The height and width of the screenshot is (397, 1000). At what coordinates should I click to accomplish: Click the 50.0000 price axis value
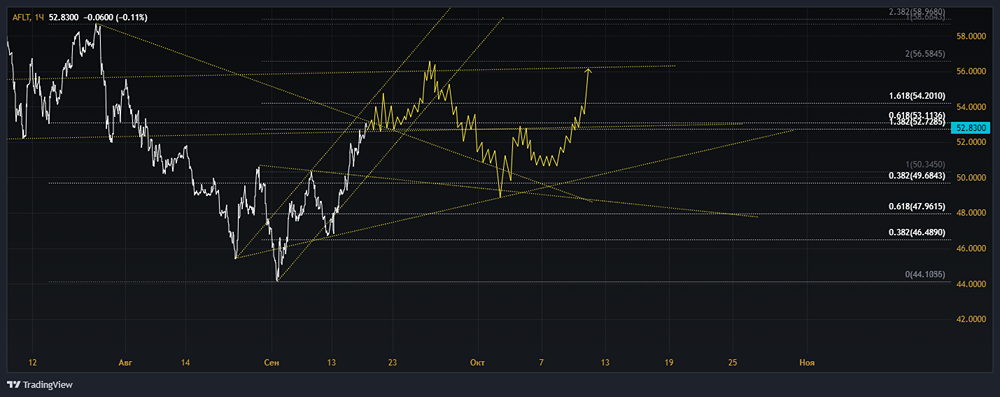tap(971, 177)
